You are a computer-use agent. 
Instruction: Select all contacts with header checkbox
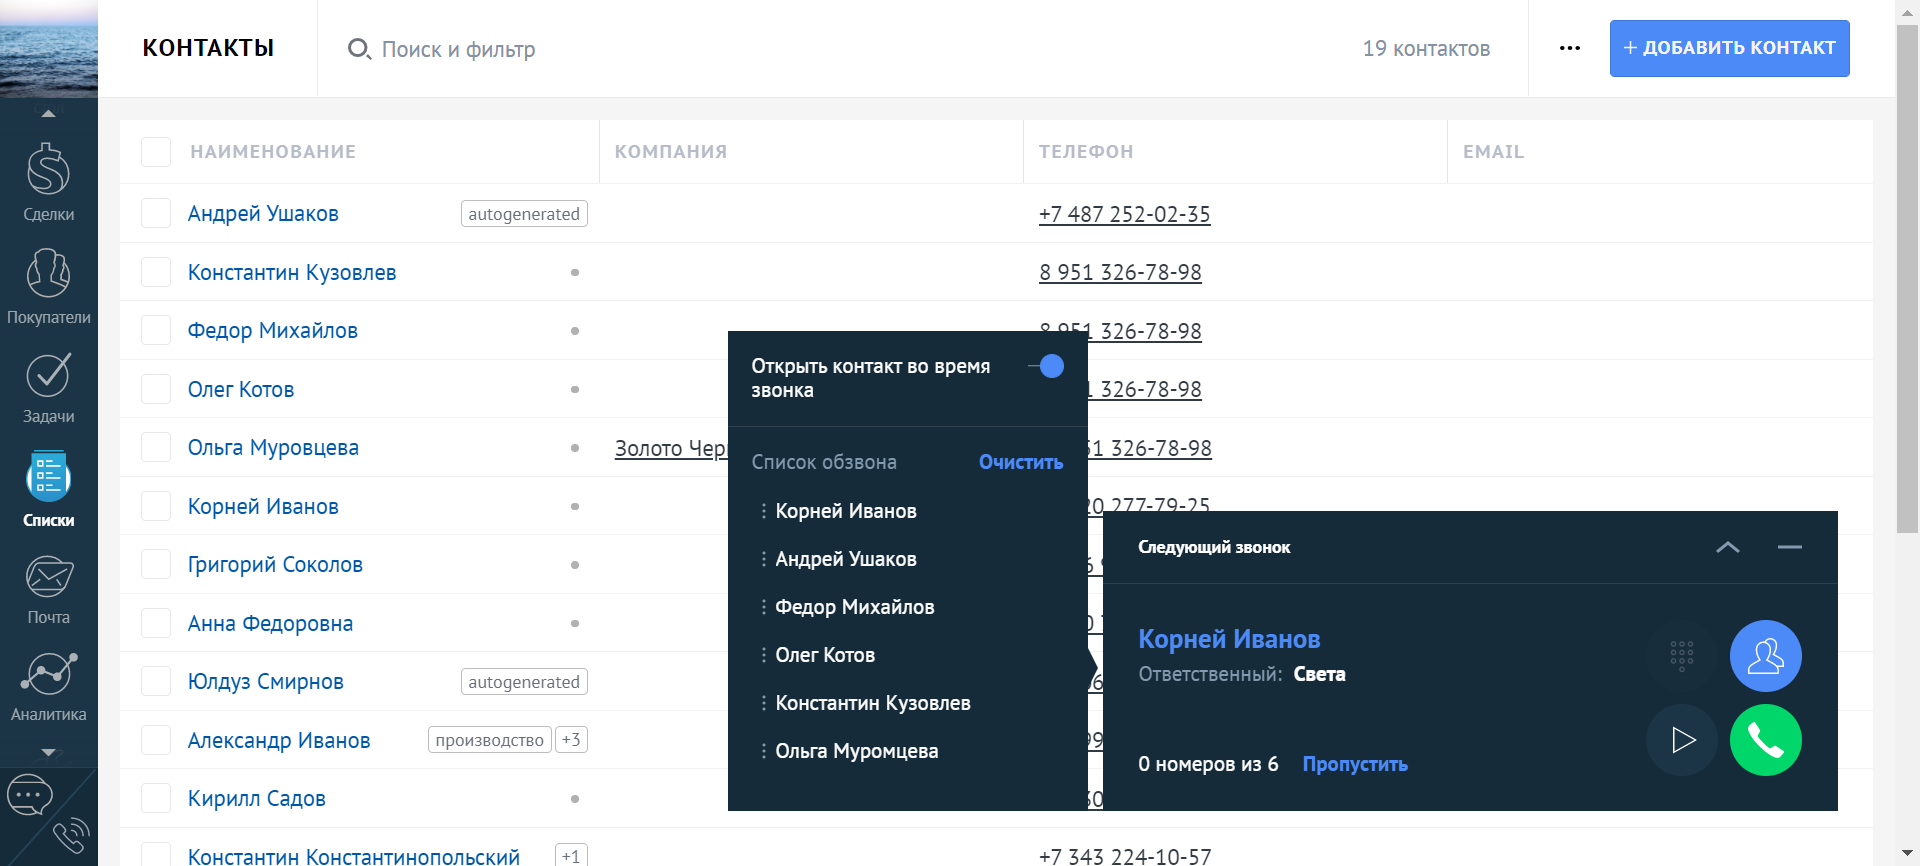(156, 152)
